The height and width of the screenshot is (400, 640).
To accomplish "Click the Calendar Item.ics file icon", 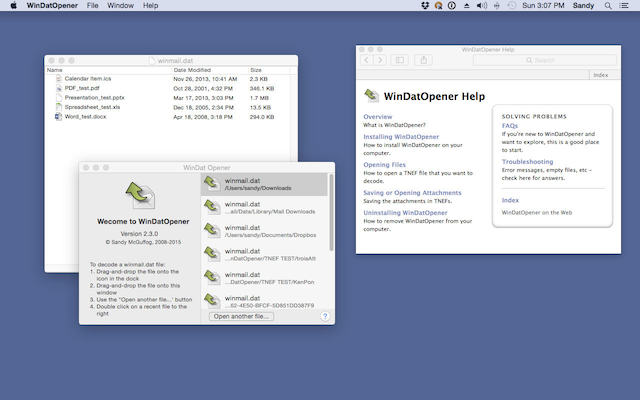I will click(x=58, y=78).
